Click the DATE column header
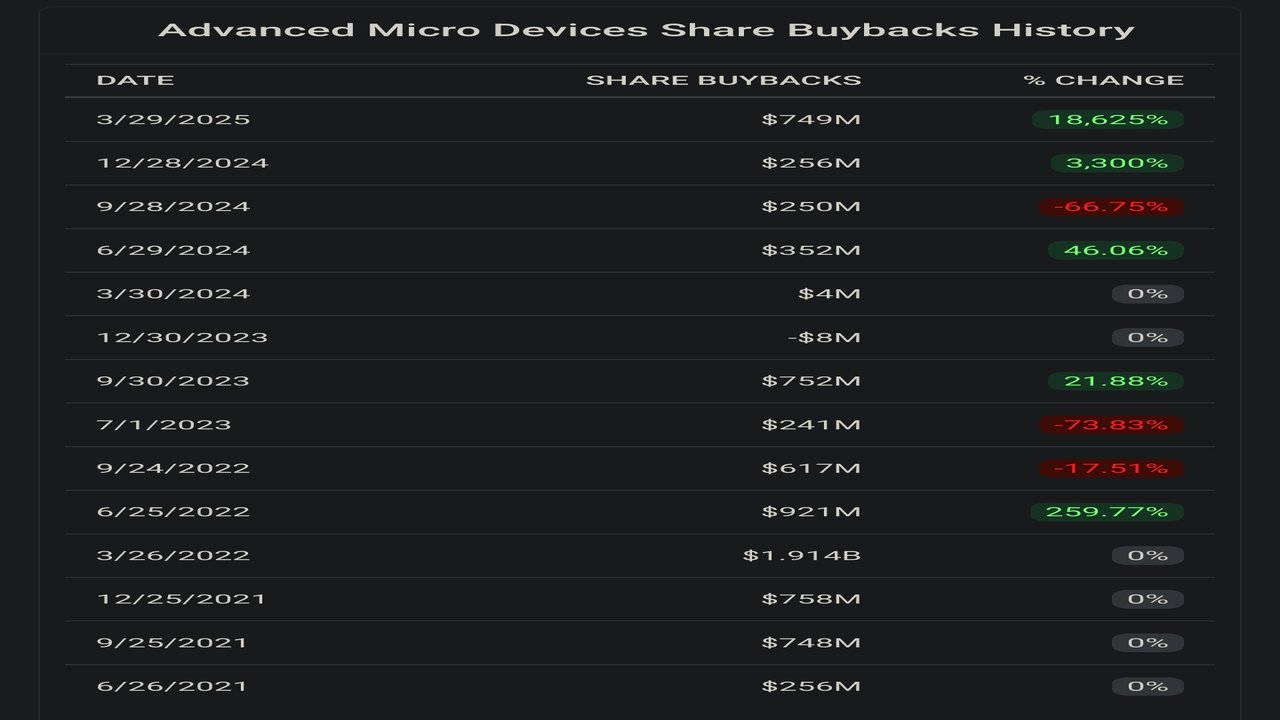This screenshot has width=1280, height=720. tap(135, 80)
